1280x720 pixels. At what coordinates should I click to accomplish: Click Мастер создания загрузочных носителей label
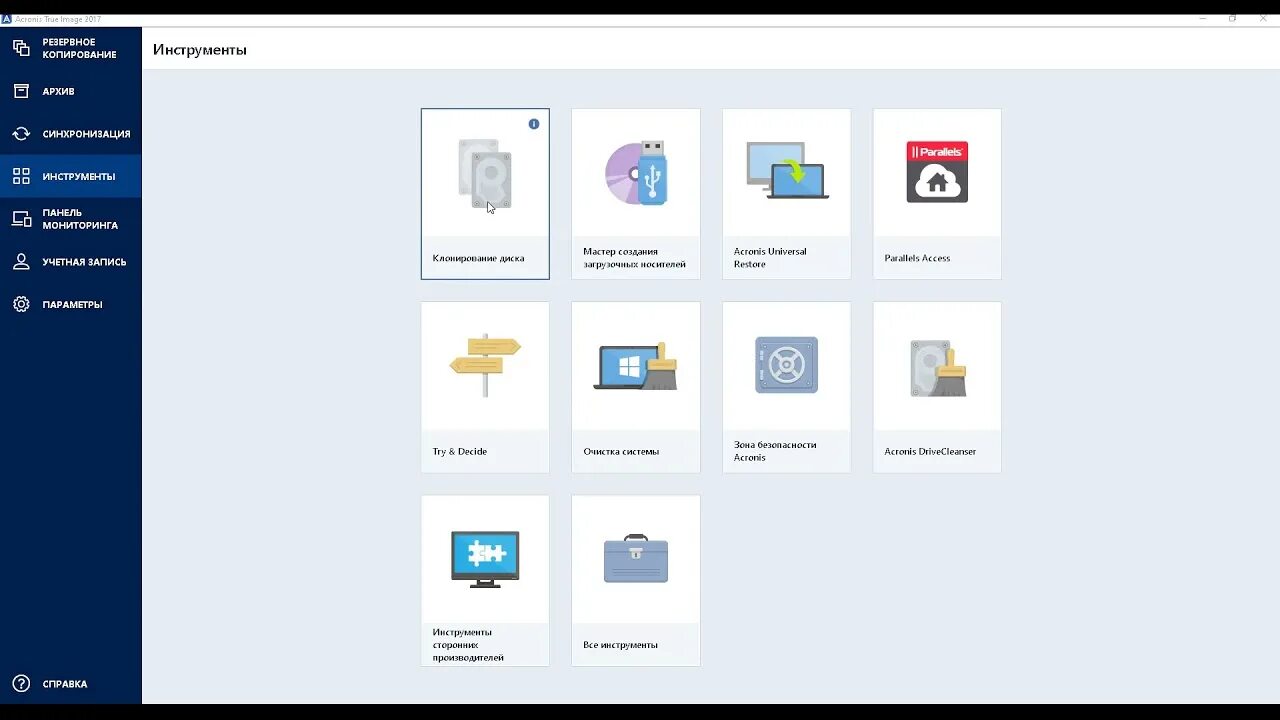[x=634, y=258]
